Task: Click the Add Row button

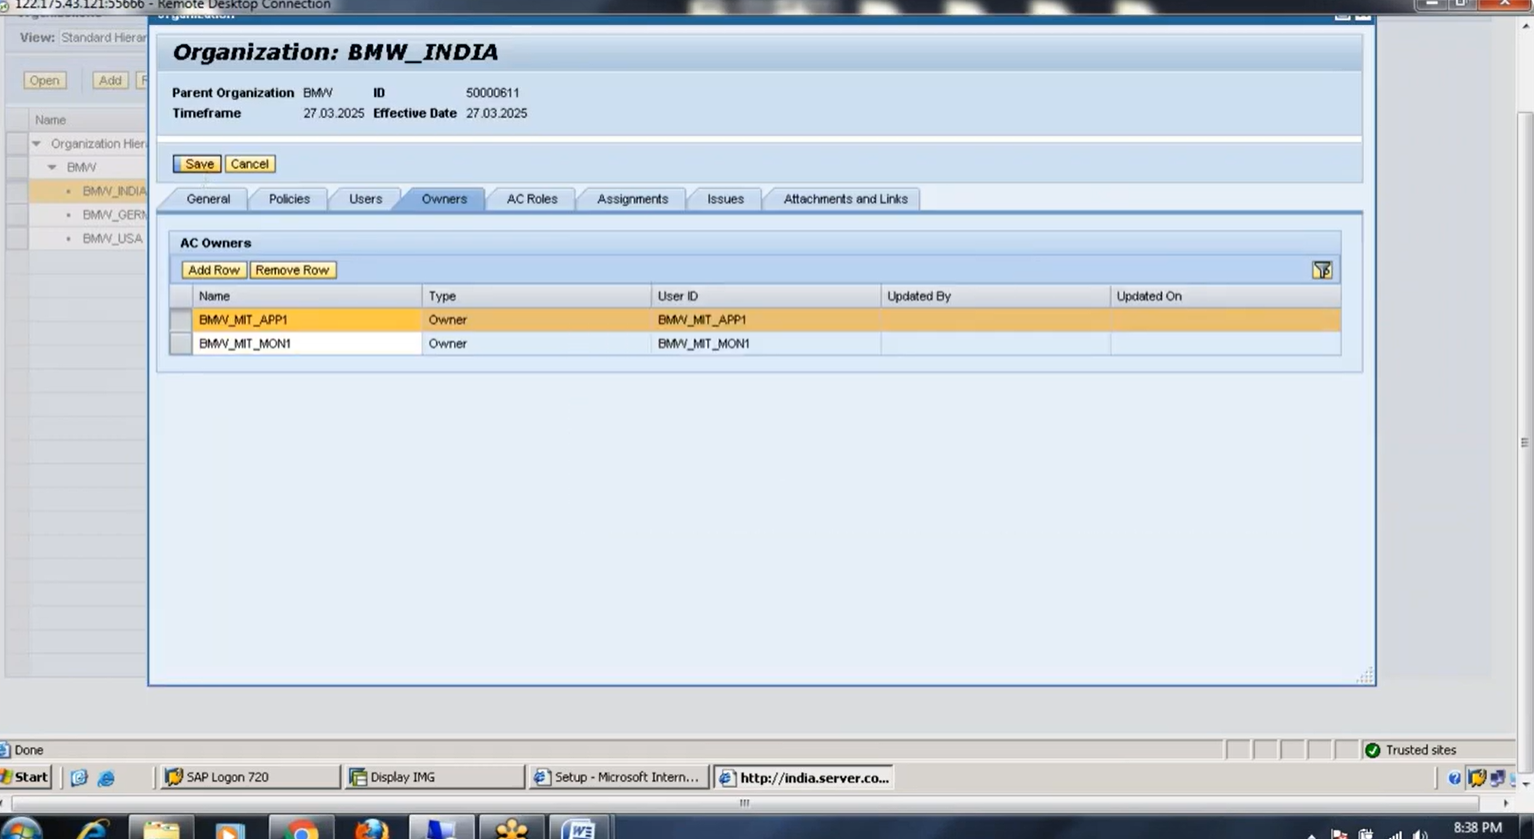Action: [213, 270]
